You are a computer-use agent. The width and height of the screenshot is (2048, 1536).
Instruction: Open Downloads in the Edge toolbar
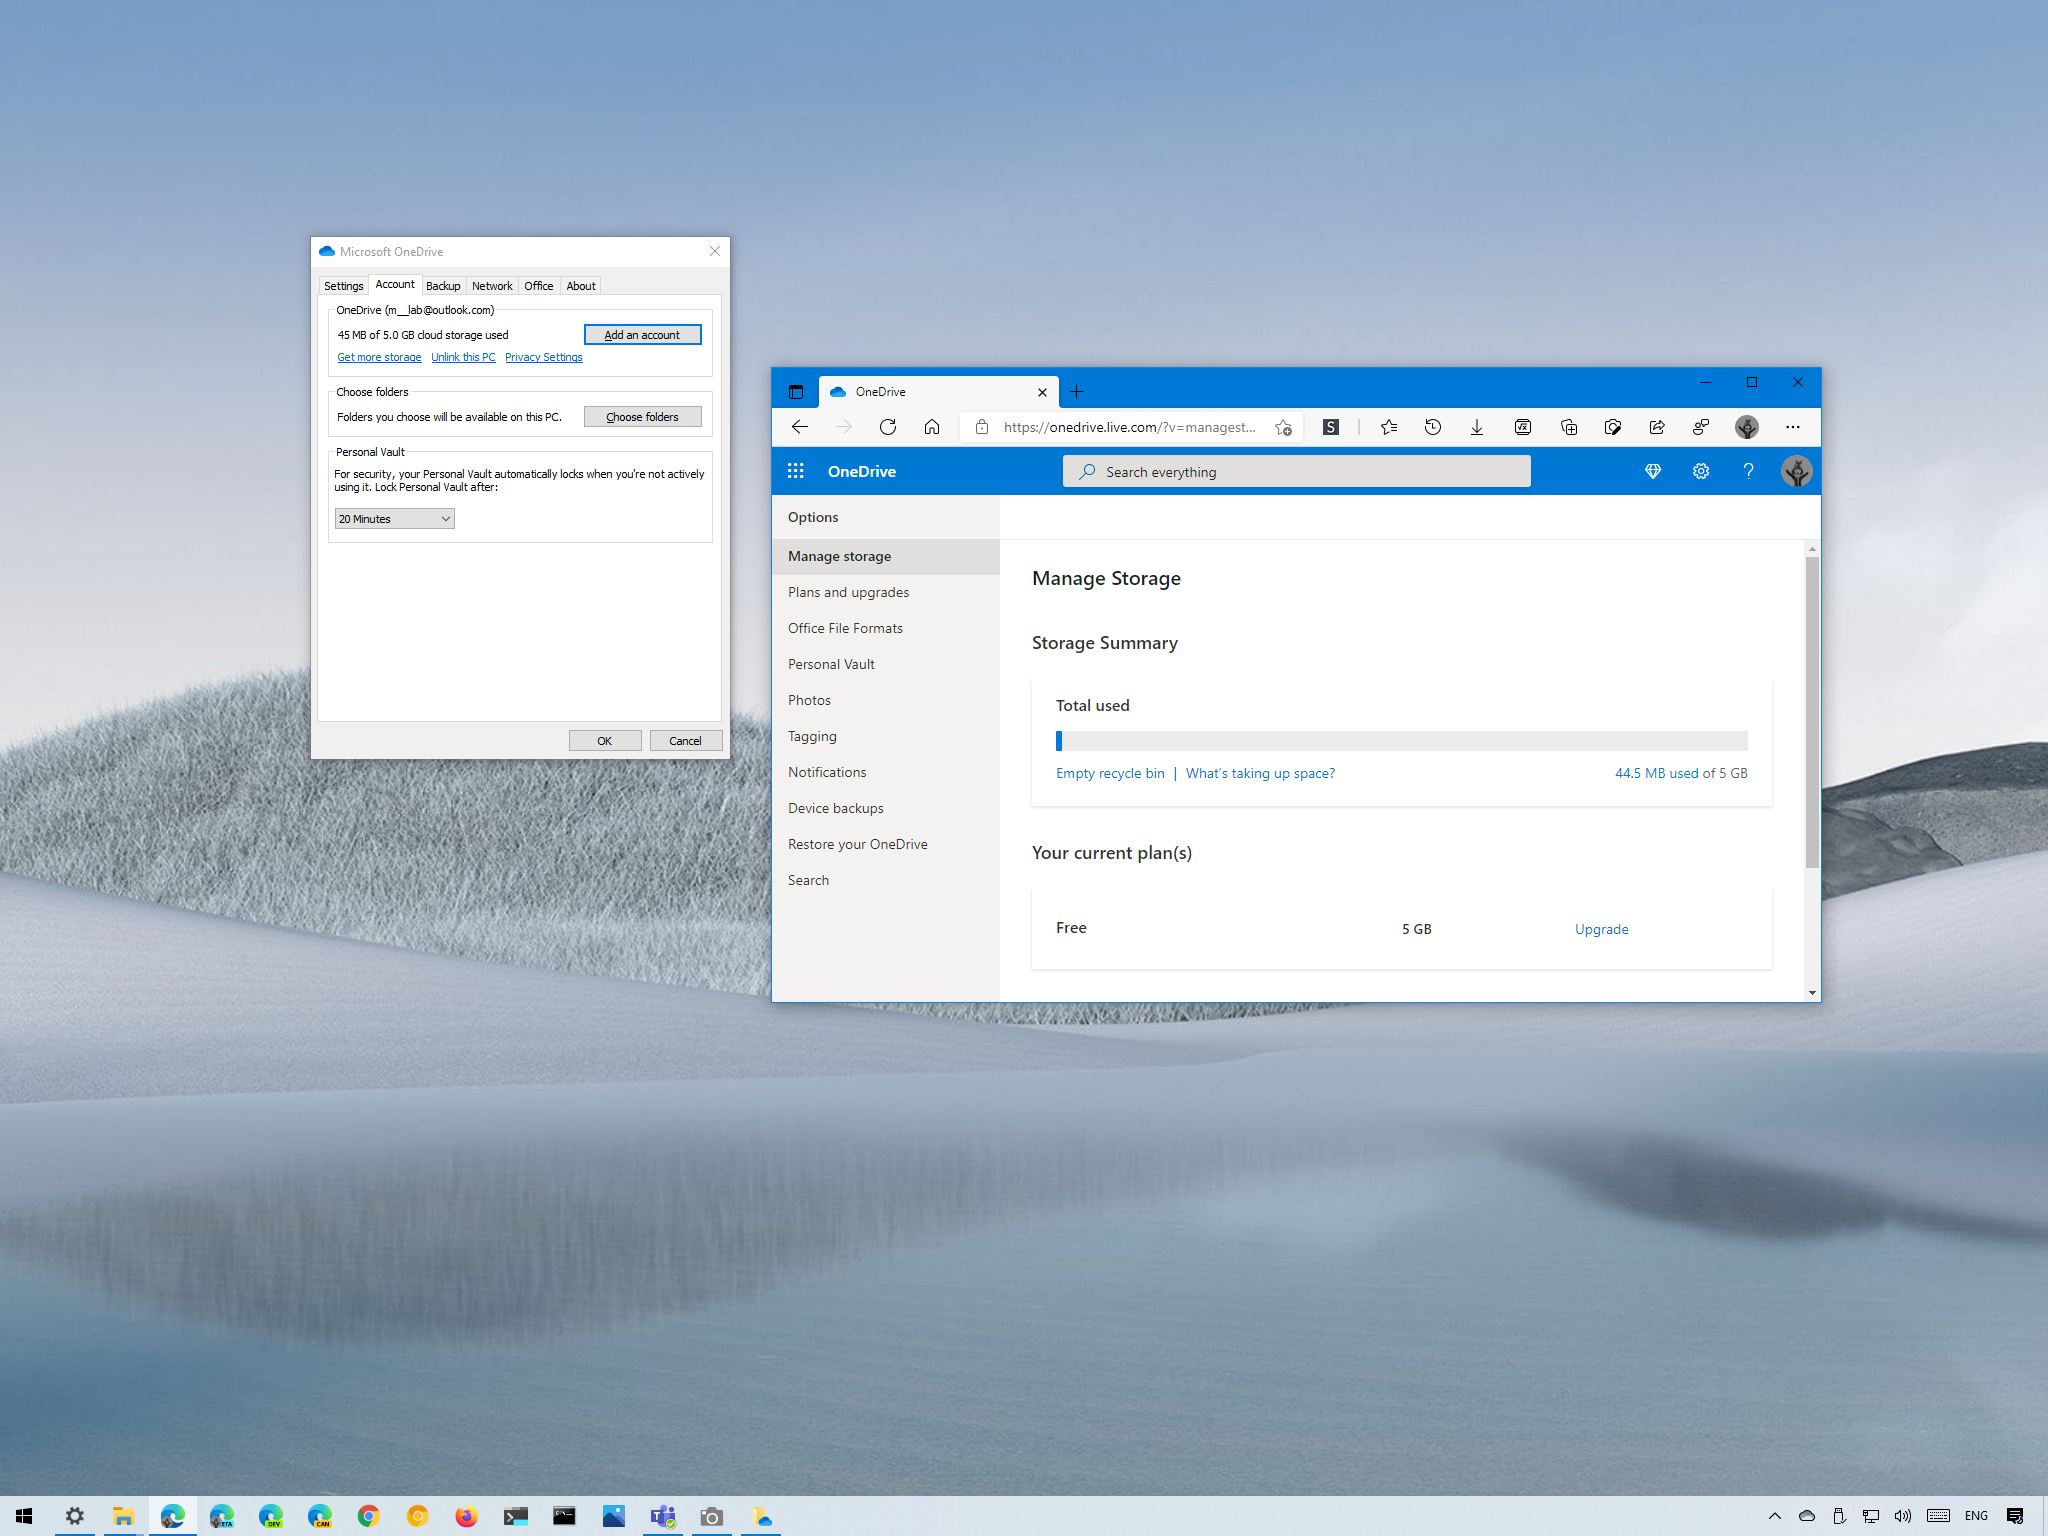(1477, 427)
